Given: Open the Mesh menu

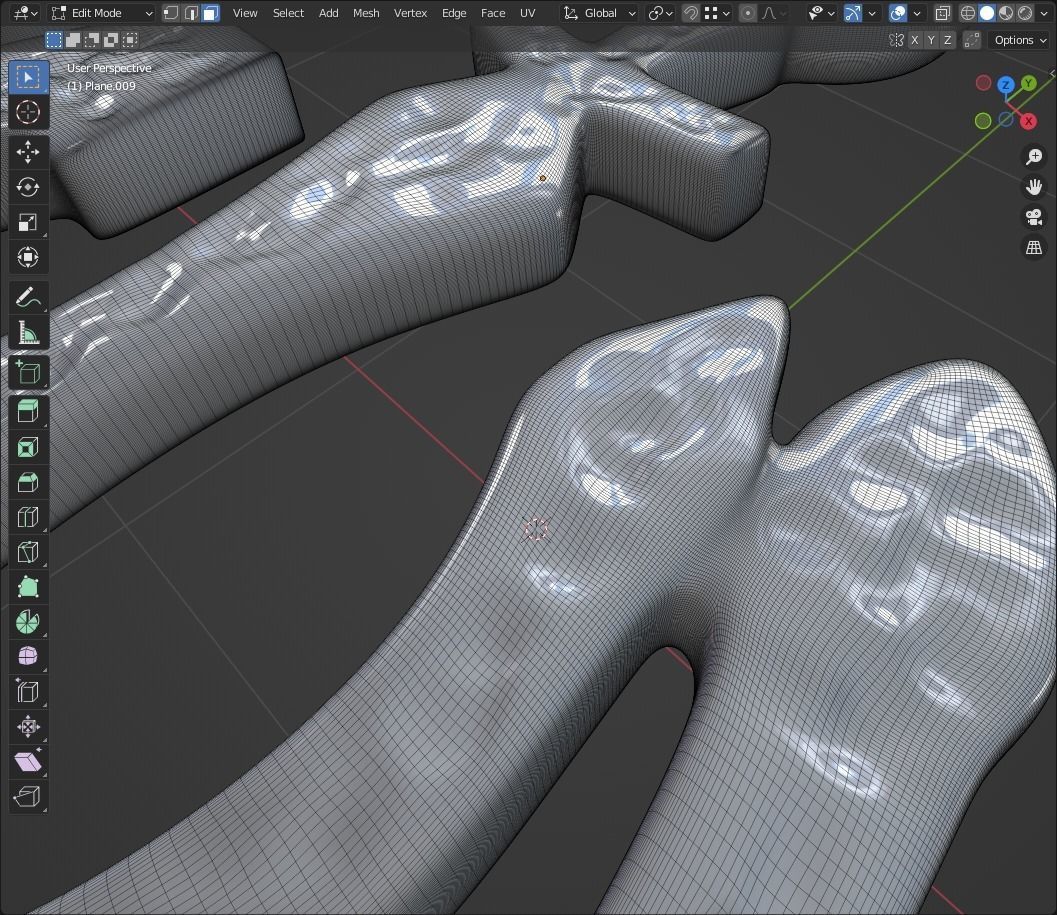Looking at the screenshot, I should (x=366, y=13).
